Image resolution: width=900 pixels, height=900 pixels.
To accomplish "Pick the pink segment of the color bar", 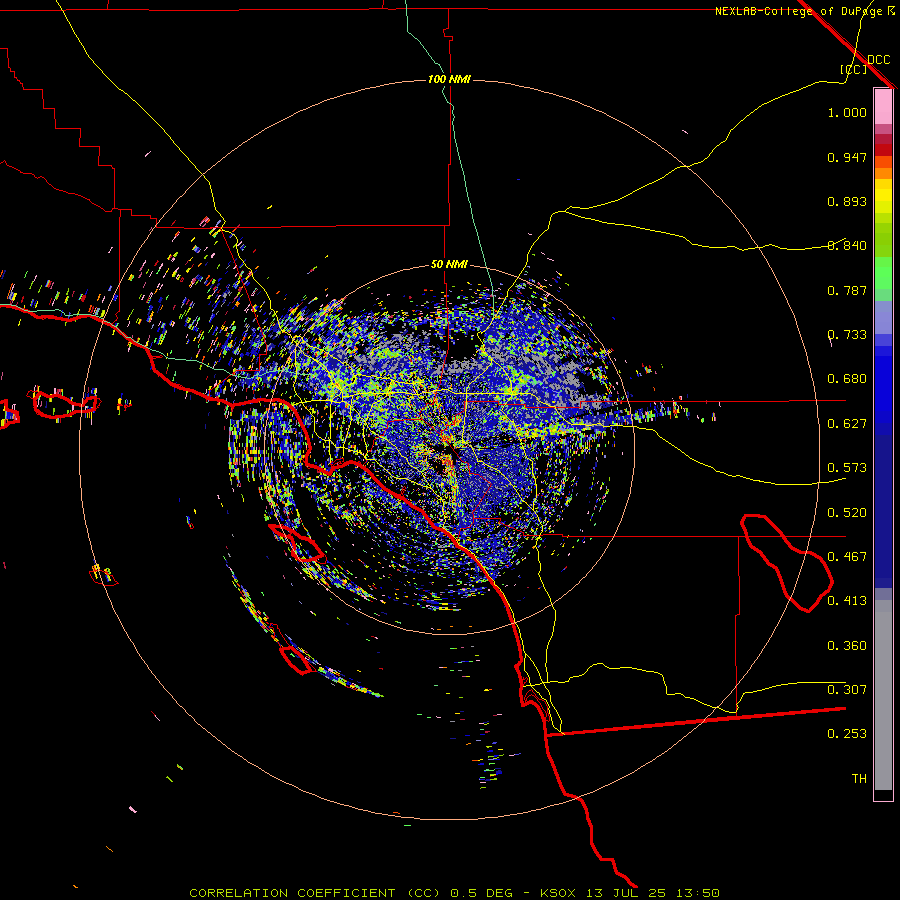I will [883, 106].
